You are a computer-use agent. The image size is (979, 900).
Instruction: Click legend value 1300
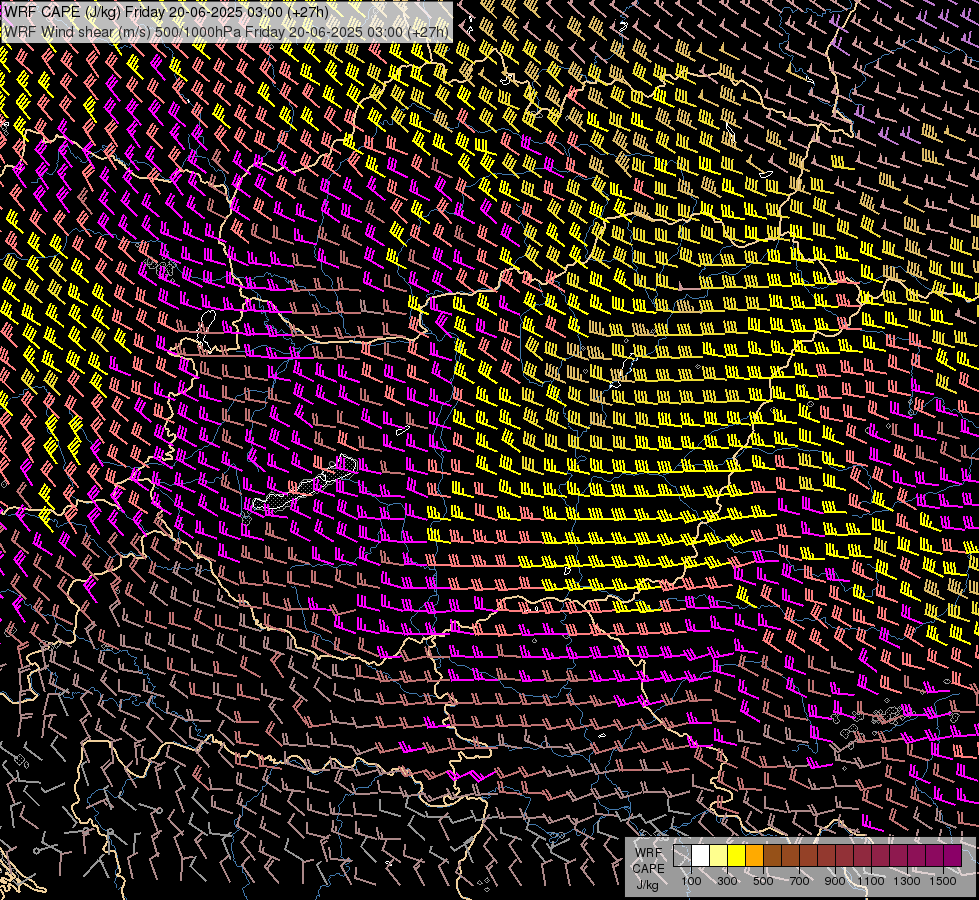(907, 881)
